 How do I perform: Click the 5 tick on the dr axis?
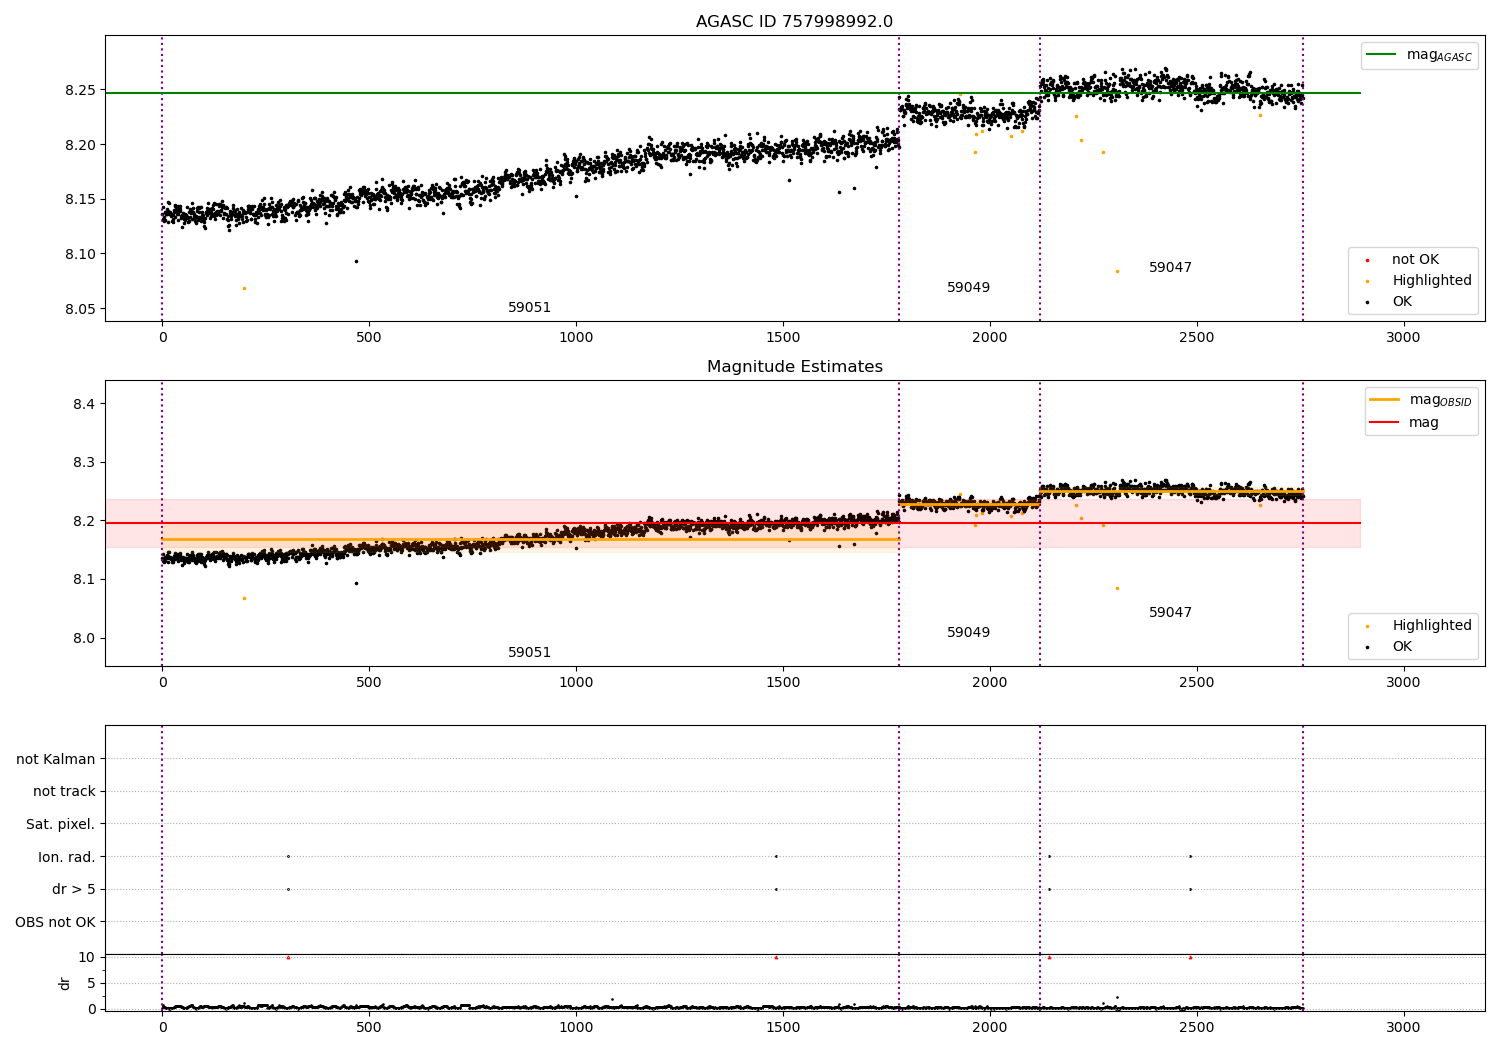tap(91, 984)
